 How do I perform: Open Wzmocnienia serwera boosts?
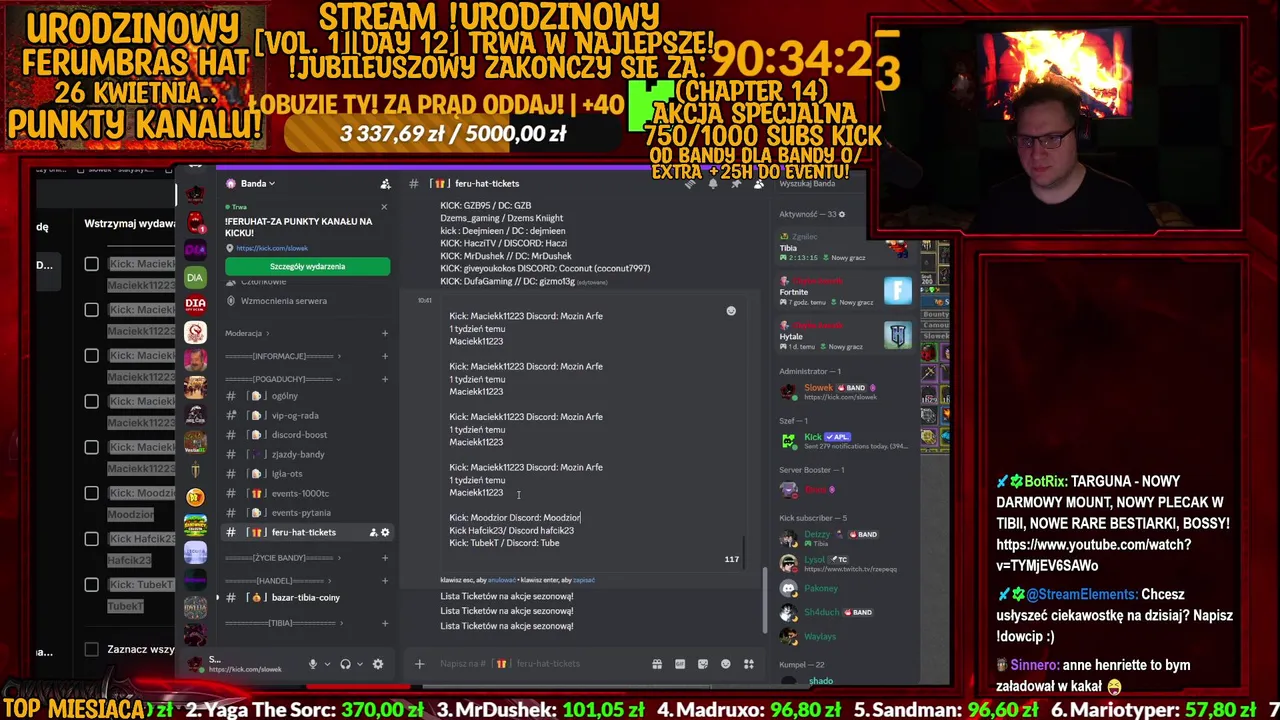click(x=283, y=301)
